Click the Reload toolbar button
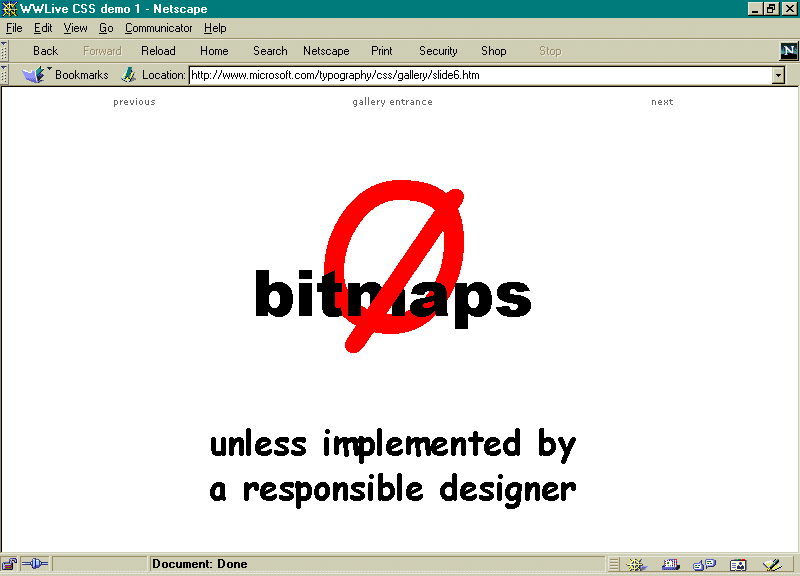The width and height of the screenshot is (800, 576). pyautogui.click(x=158, y=51)
